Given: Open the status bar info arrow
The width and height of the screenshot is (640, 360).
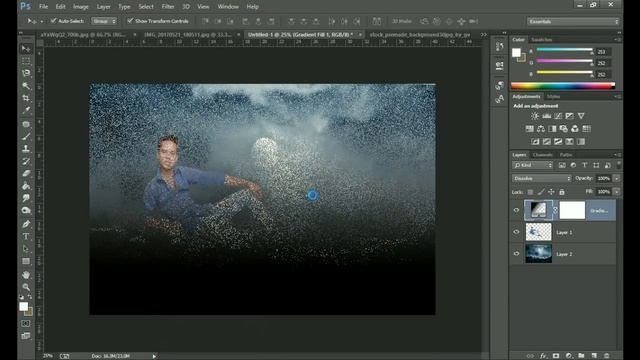Looking at the screenshot, I should point(154,356).
